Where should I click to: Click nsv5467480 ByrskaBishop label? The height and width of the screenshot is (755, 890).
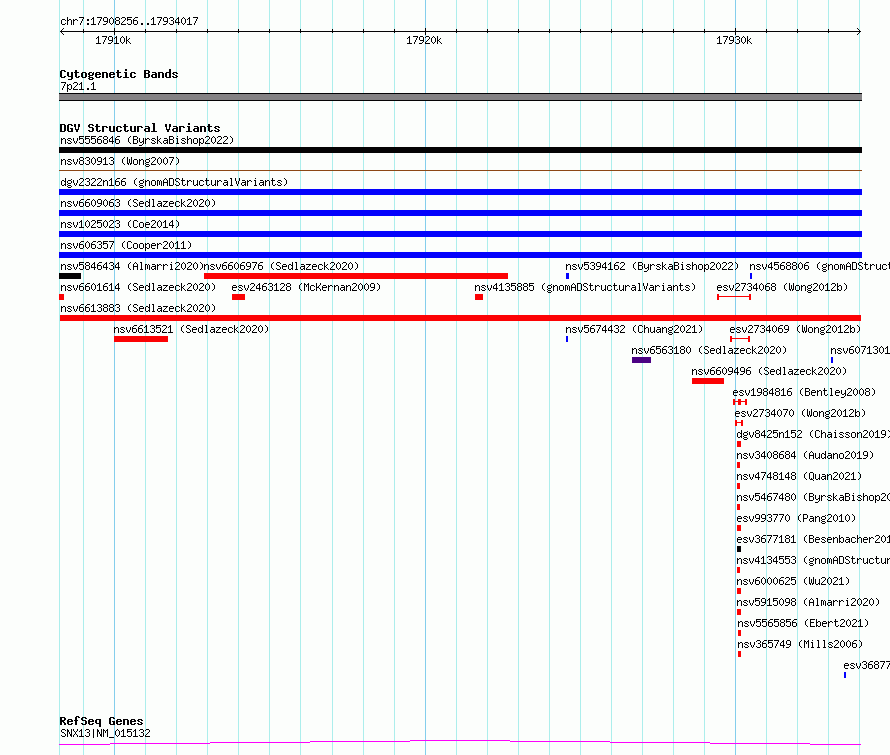(813, 497)
